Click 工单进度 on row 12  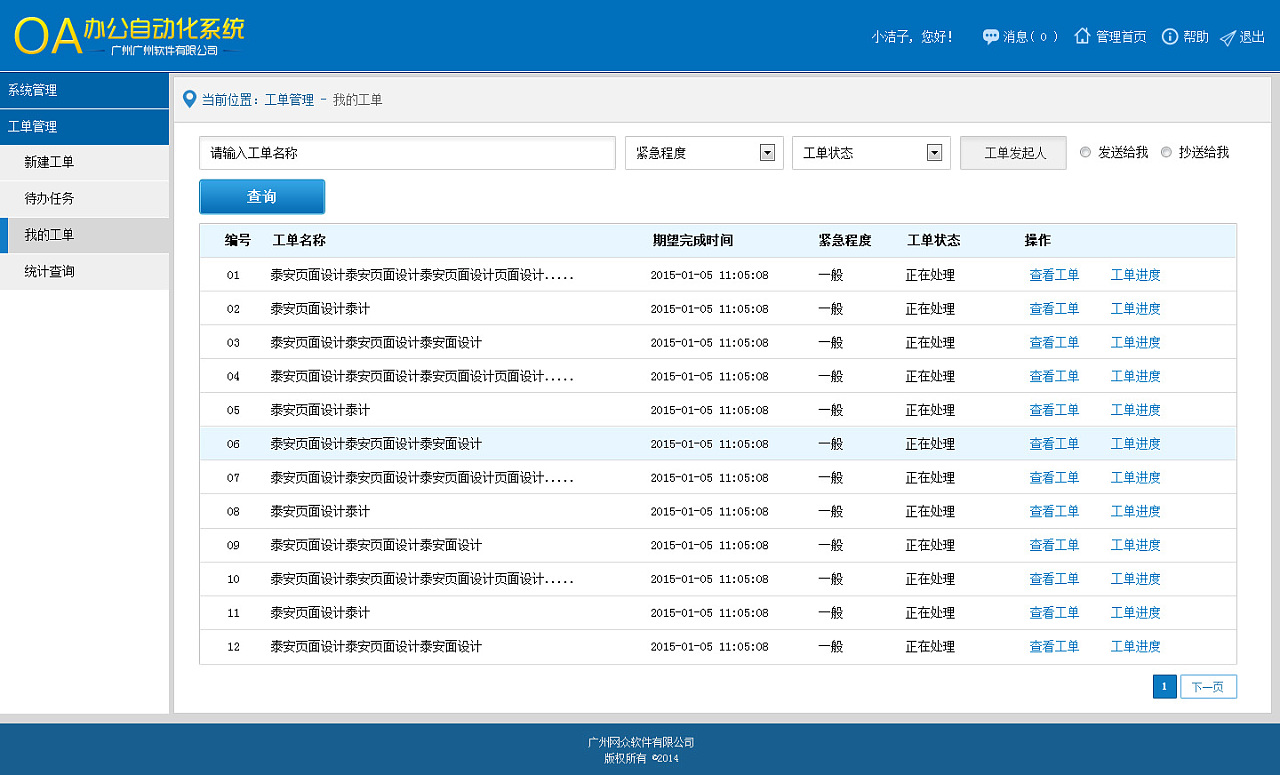1135,646
